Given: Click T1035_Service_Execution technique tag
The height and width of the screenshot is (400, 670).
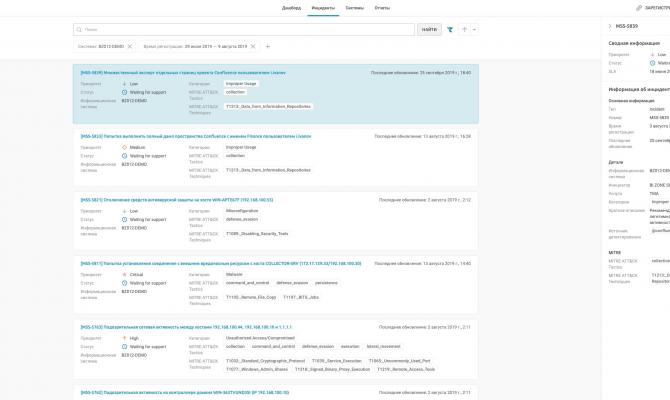Looking at the screenshot, I should [x=337, y=361].
